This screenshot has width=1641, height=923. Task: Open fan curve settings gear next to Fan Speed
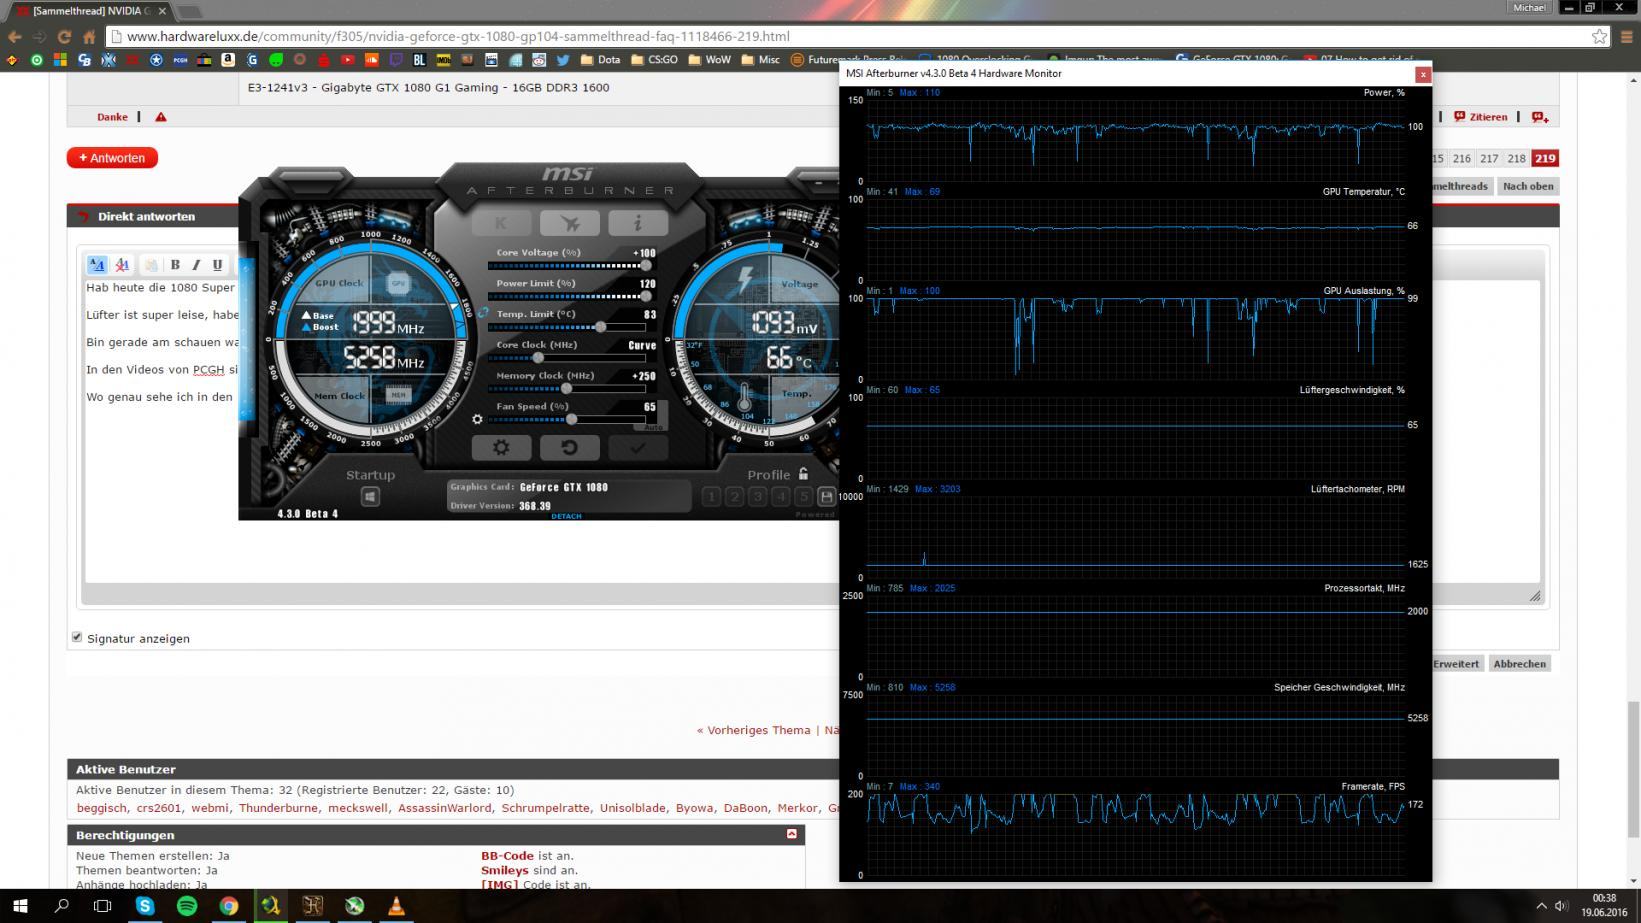tap(477, 419)
